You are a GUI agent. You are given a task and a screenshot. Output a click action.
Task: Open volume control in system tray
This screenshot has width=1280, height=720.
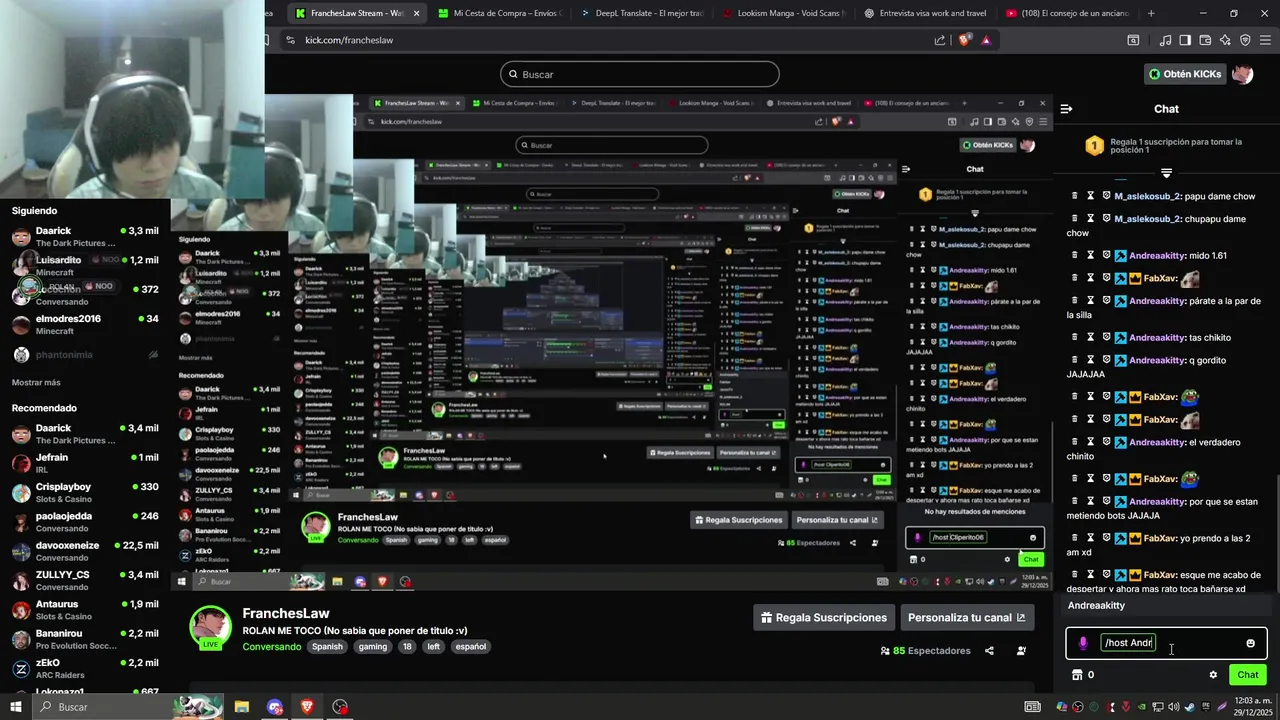(x=1173, y=707)
